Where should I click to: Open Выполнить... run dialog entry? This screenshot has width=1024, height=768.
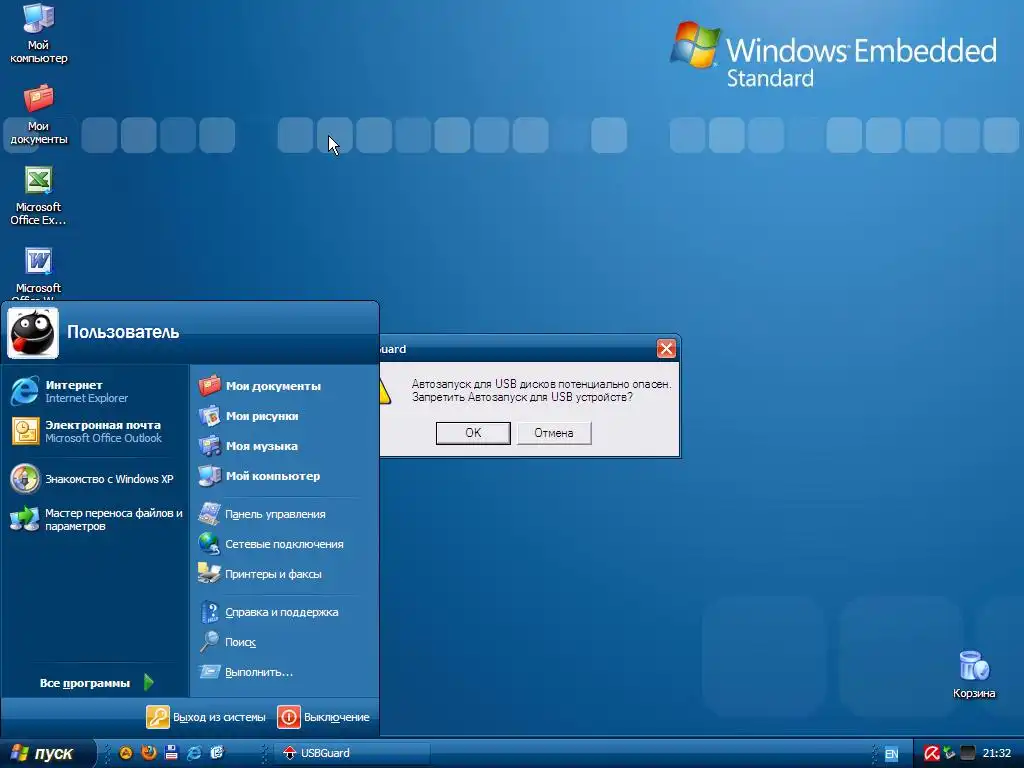coord(285,672)
